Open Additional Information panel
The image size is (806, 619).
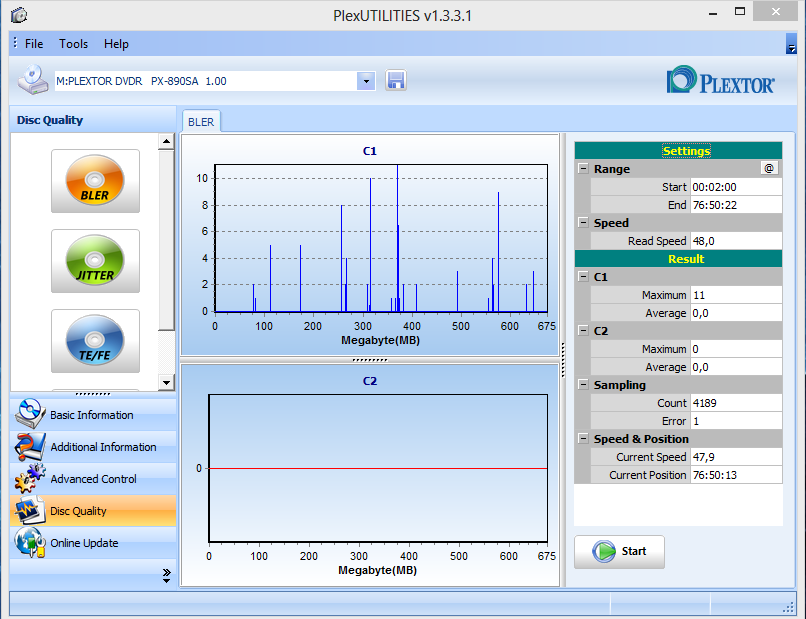[x=93, y=446]
